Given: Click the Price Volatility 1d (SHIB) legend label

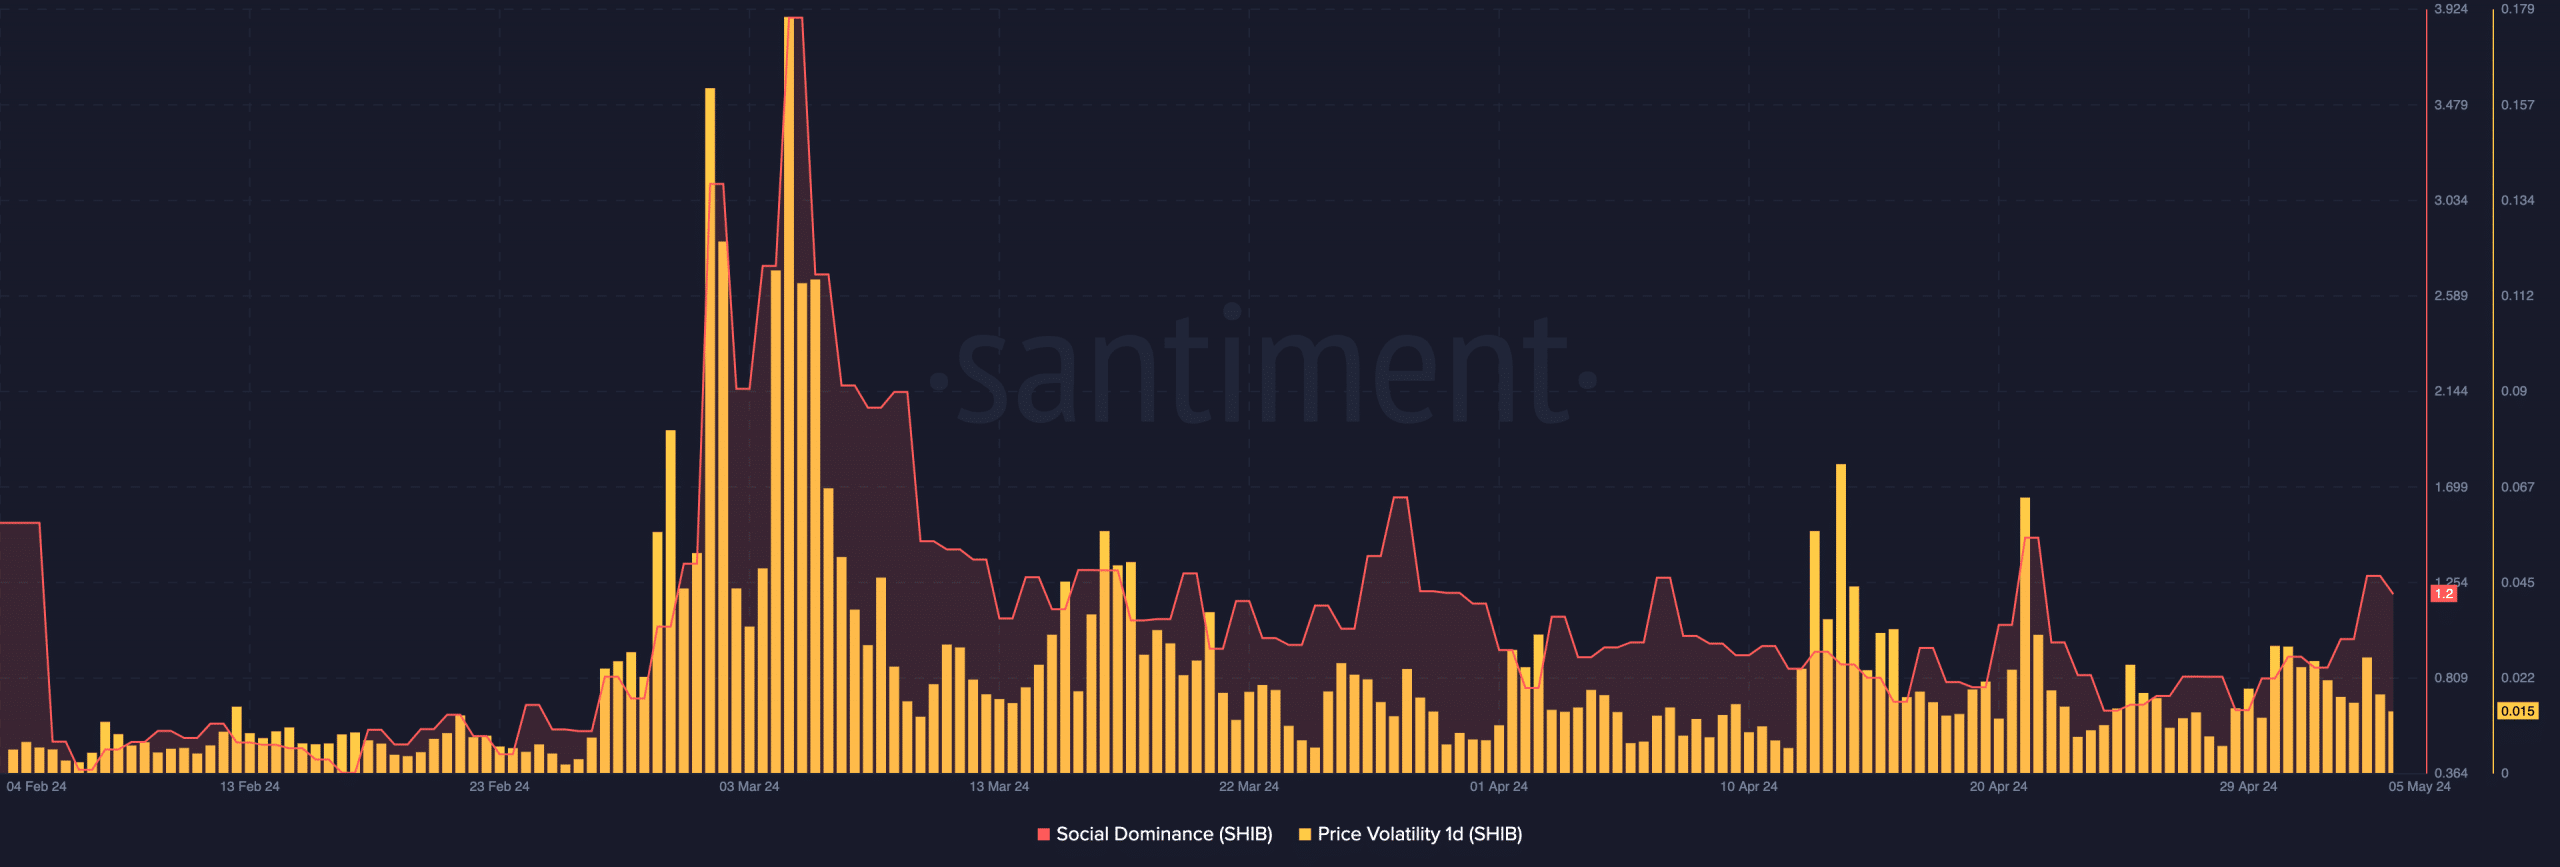Looking at the screenshot, I should point(1420,834).
